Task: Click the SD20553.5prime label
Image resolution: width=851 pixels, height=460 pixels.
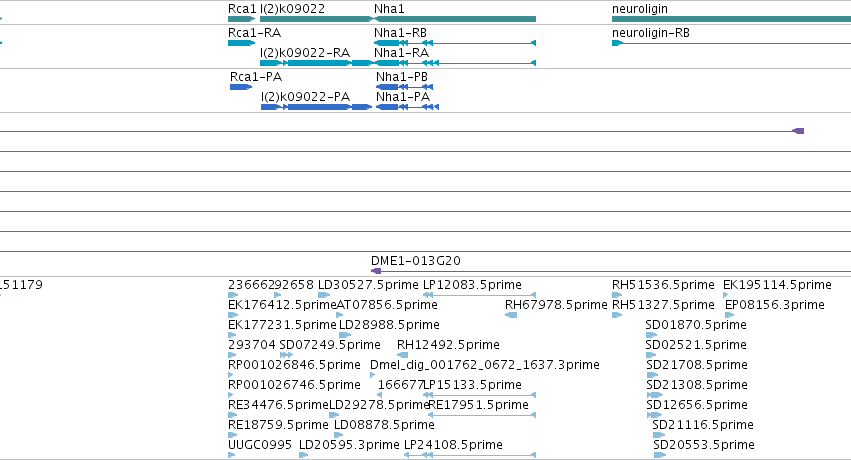Action: click(x=704, y=445)
